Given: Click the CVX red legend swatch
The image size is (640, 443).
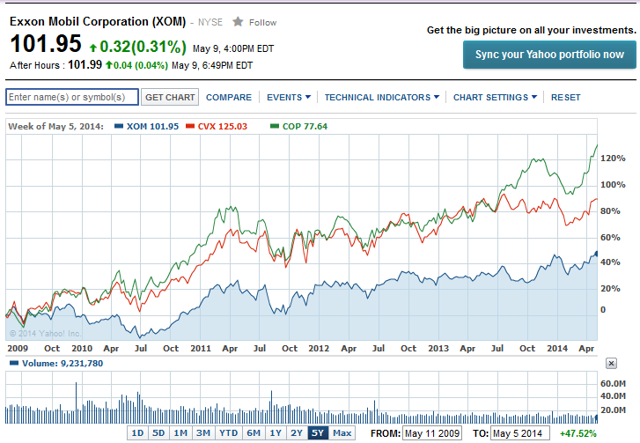Looking at the screenshot, I should point(190,126).
